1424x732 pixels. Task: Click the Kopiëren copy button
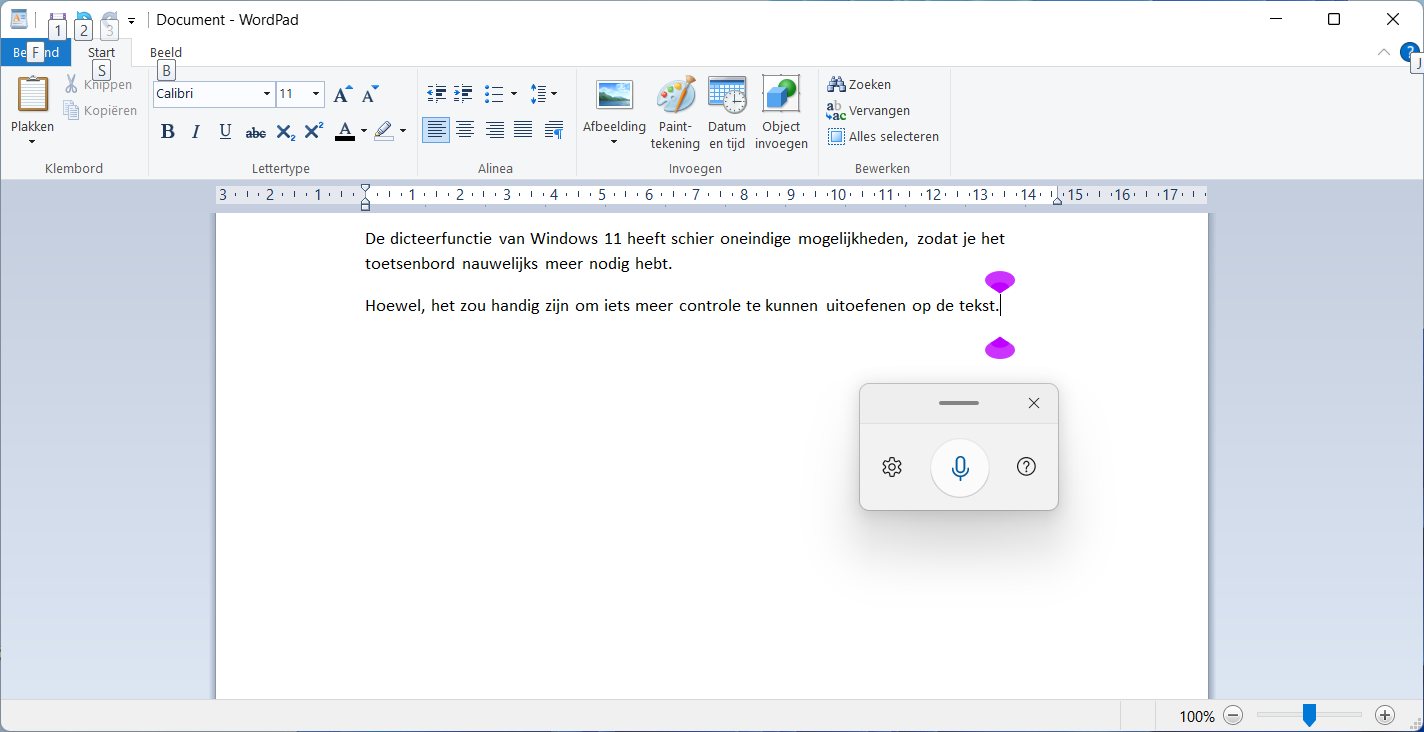click(100, 111)
